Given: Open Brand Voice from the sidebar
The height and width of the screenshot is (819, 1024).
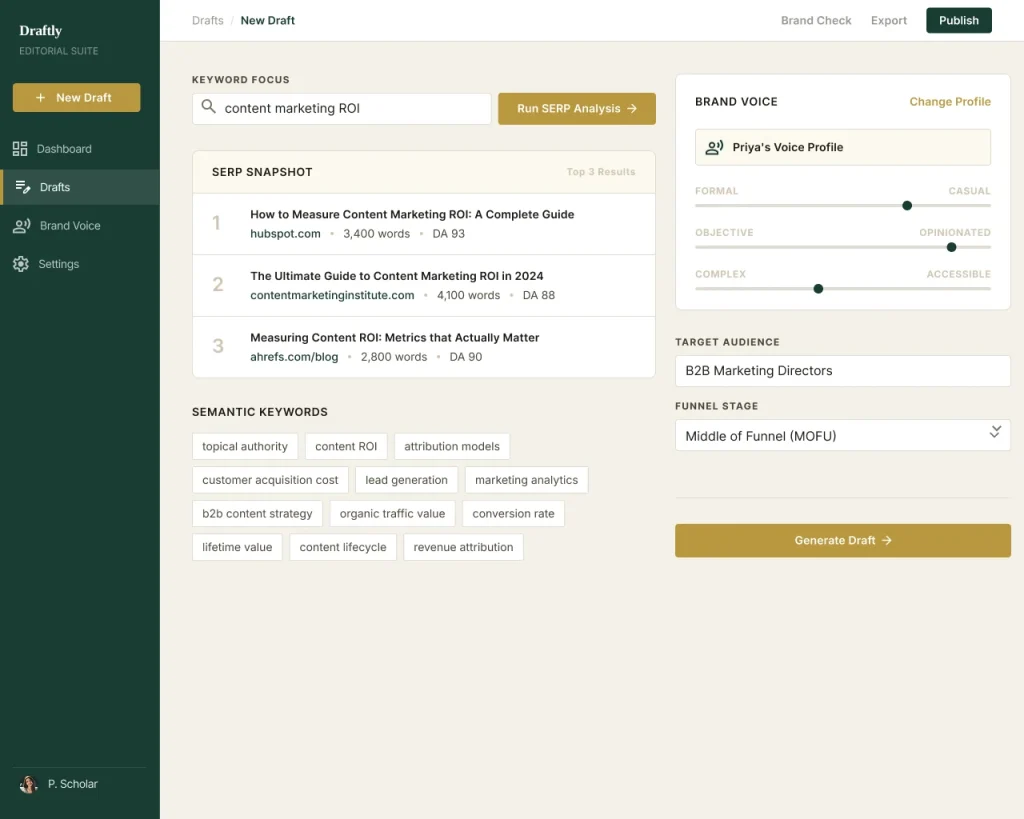Looking at the screenshot, I should (80, 226).
